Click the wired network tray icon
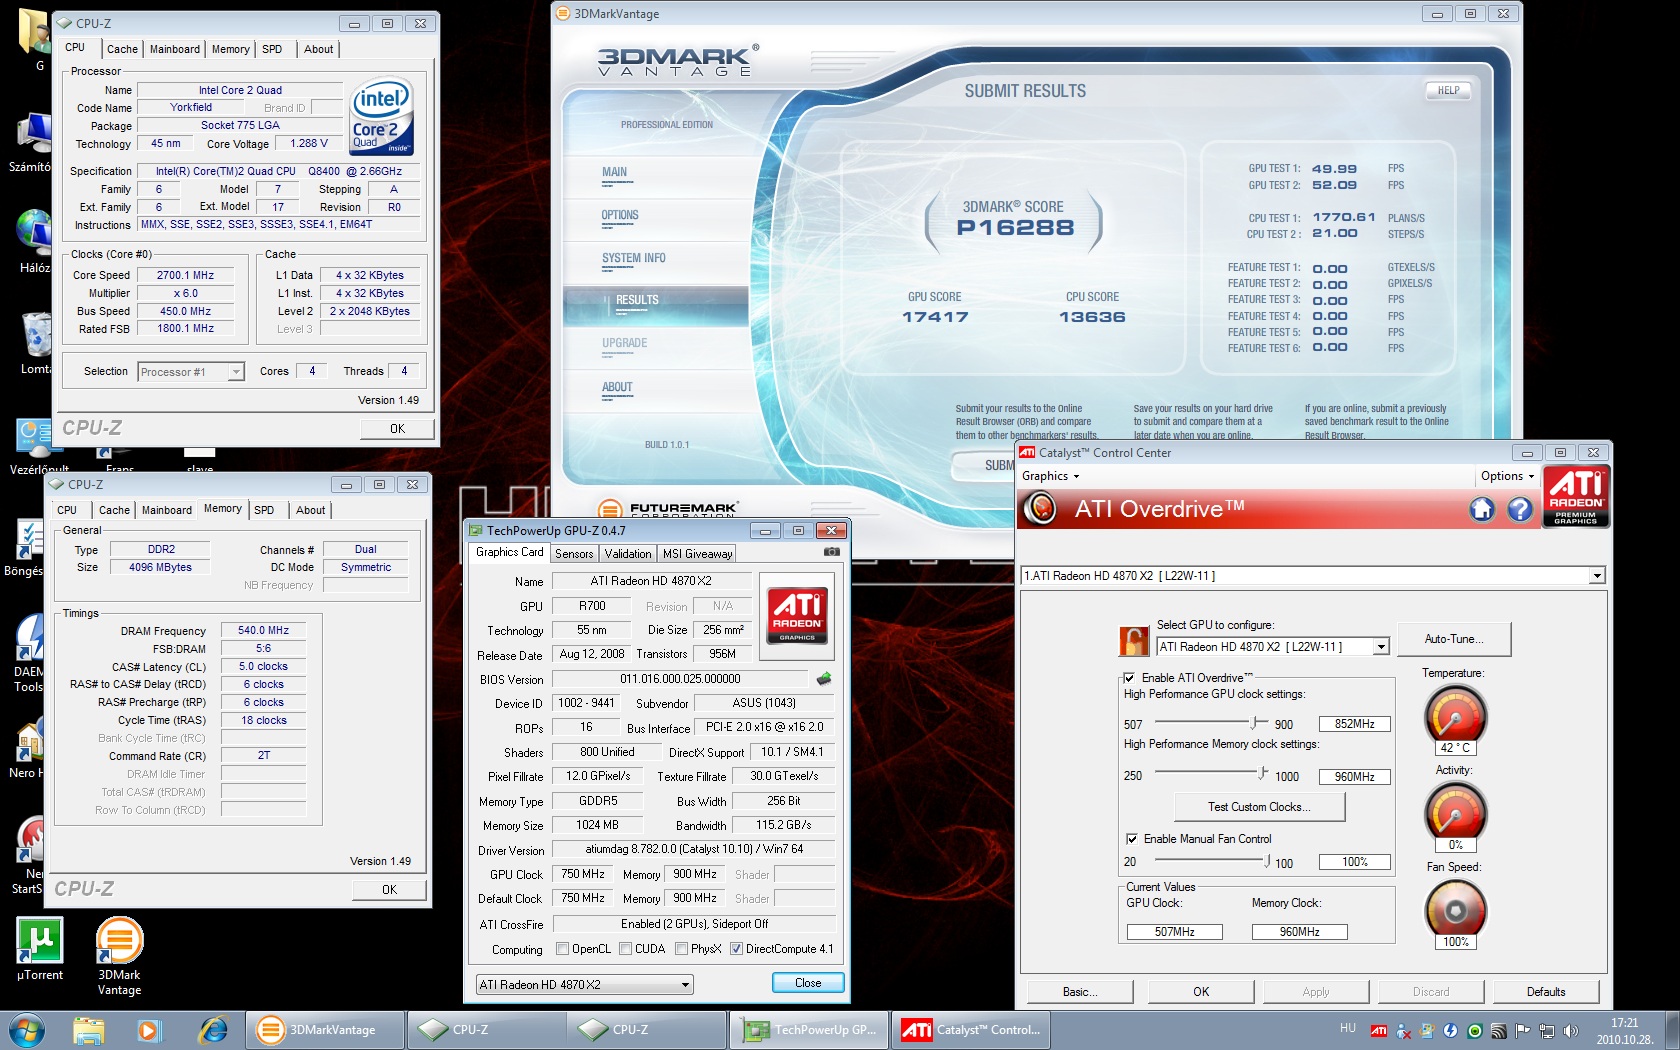This screenshot has height=1050, width=1680. pyautogui.click(x=1547, y=1030)
